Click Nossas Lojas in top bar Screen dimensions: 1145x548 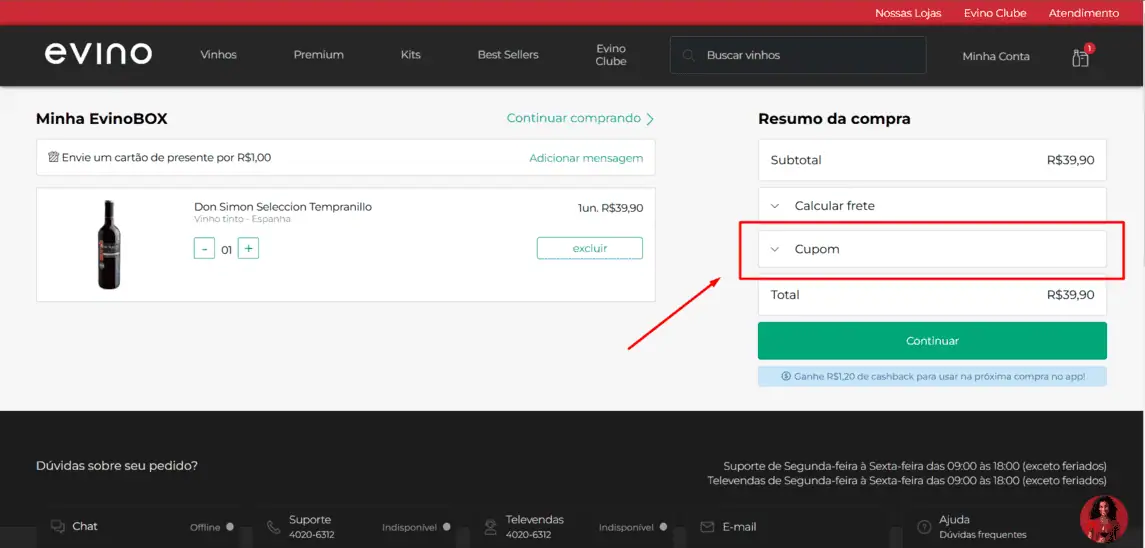coord(908,13)
